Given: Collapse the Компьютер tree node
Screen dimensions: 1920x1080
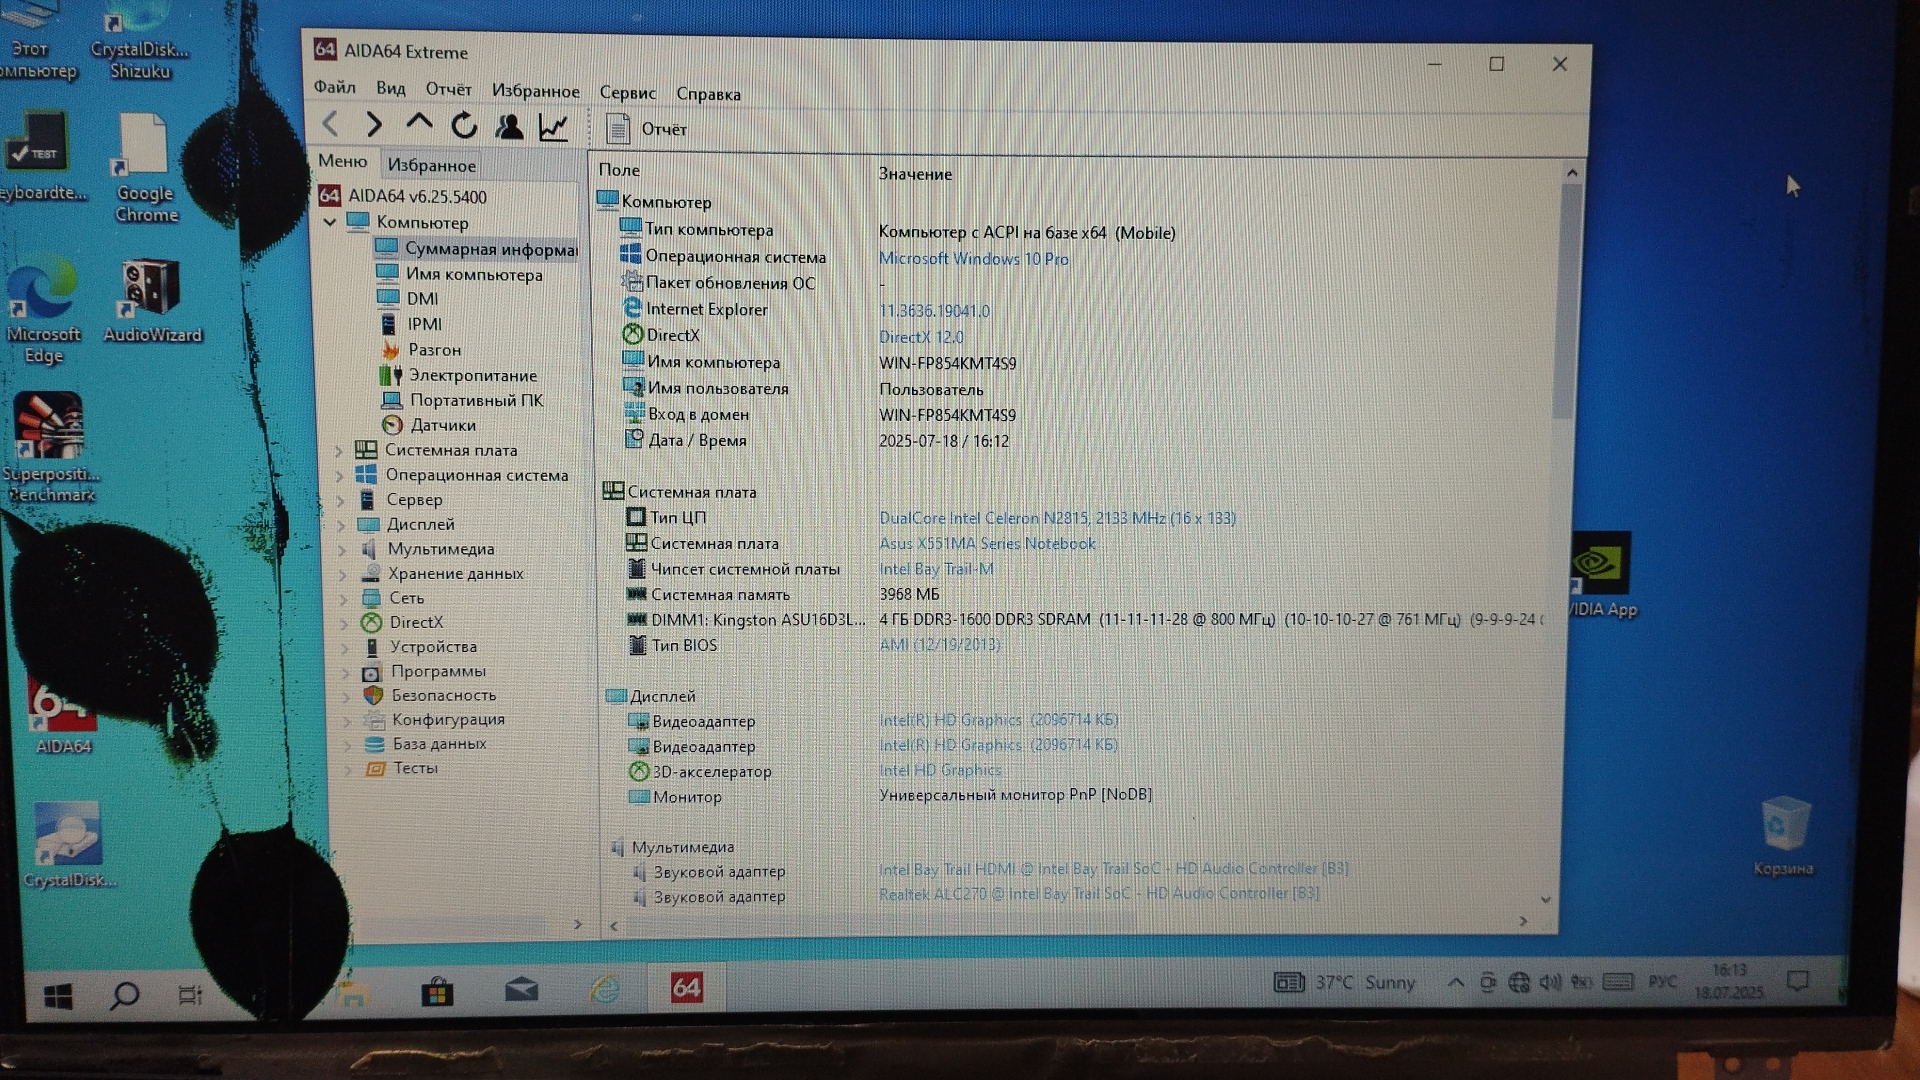Looking at the screenshot, I should coord(330,222).
